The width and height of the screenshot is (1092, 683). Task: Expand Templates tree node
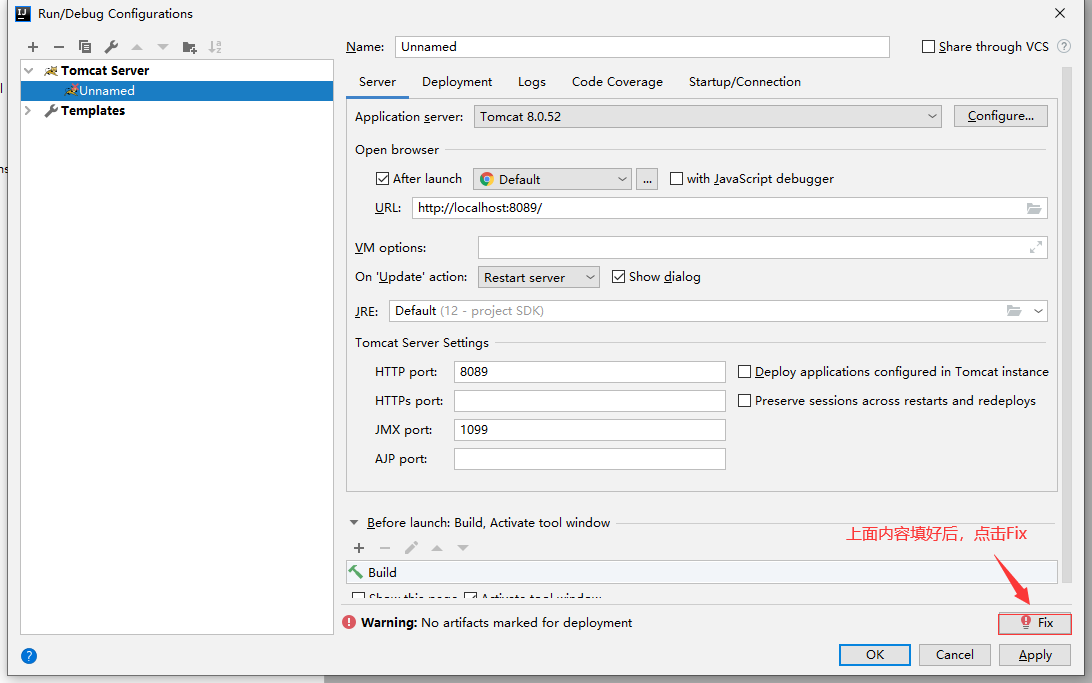pyautogui.click(x=29, y=111)
